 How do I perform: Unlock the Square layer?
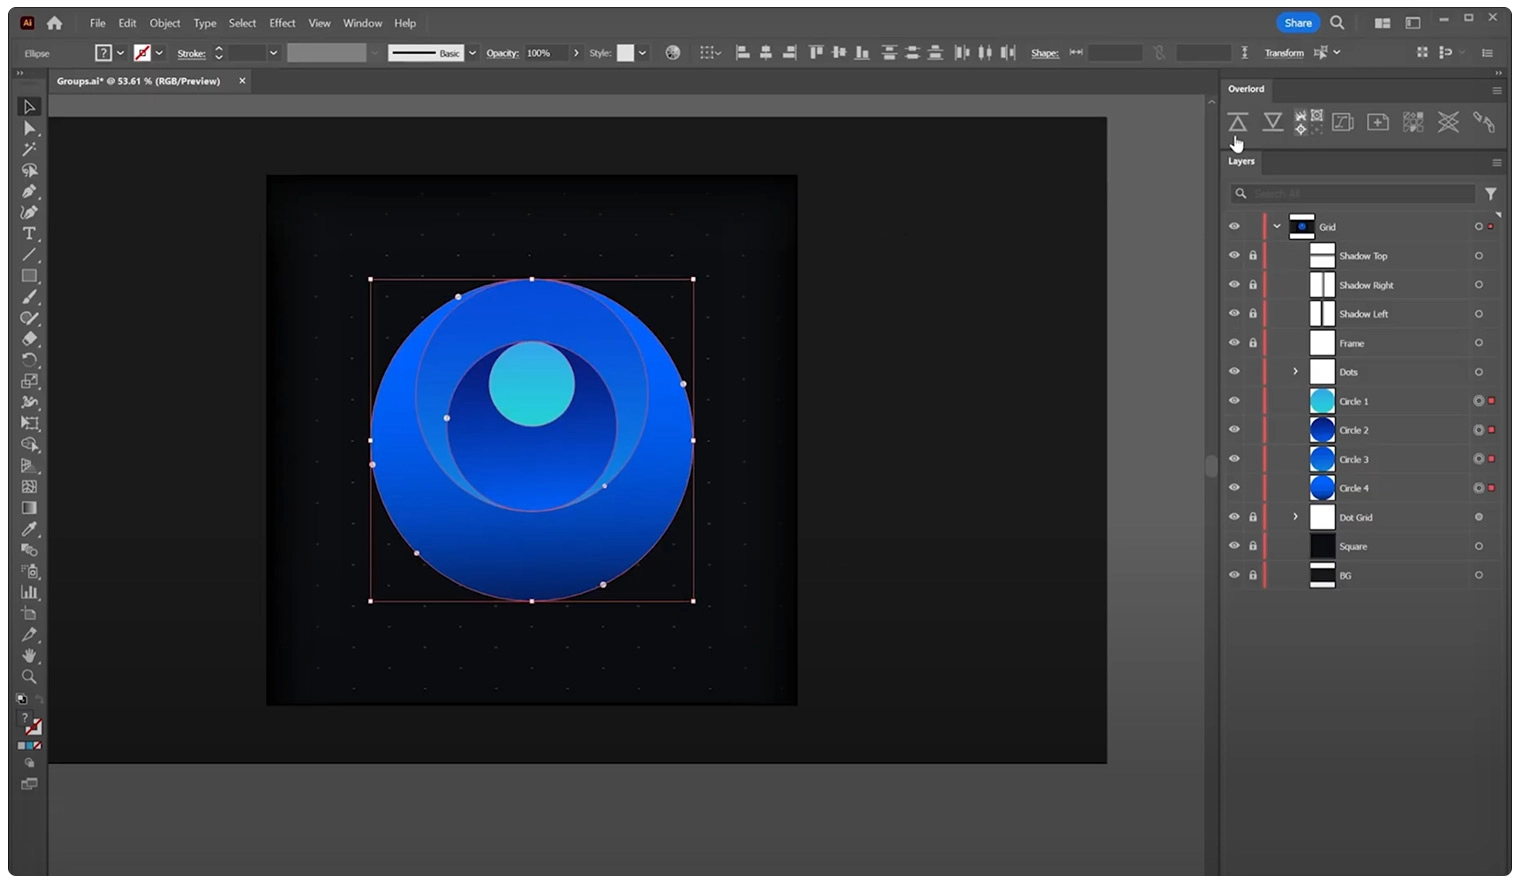[x=1252, y=545]
